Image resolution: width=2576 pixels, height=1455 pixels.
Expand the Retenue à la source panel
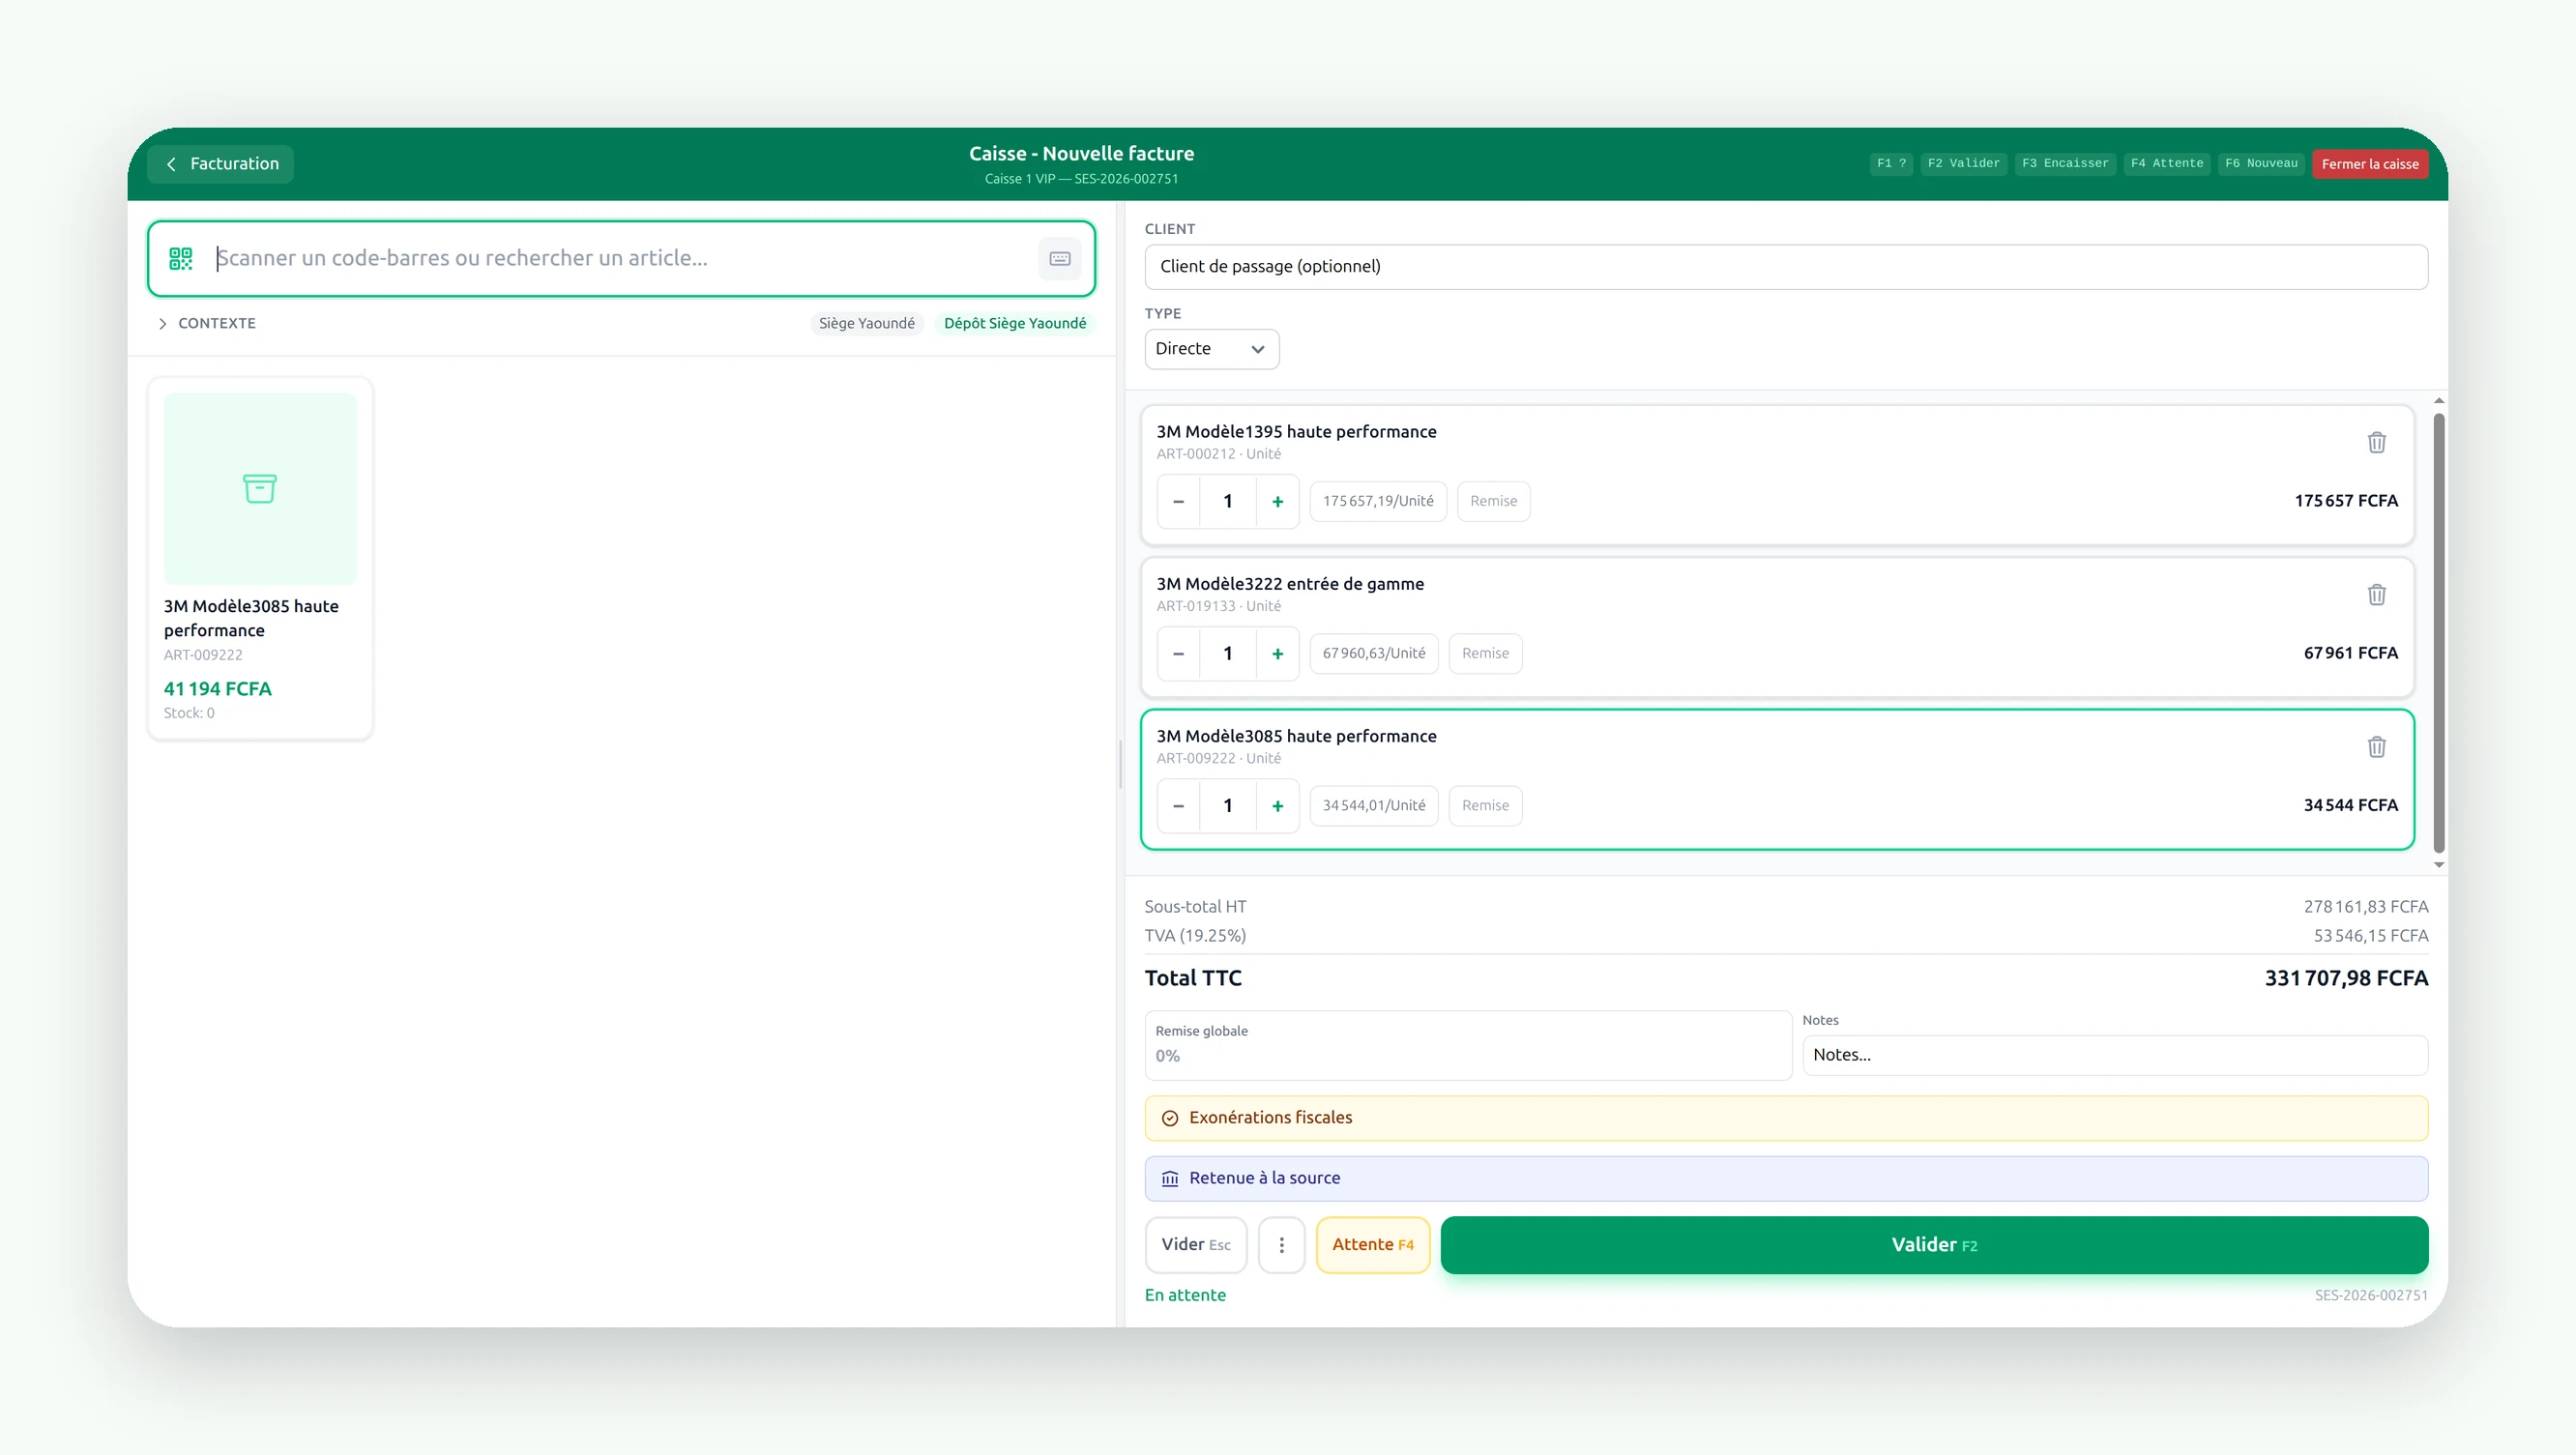[x=1786, y=1179]
